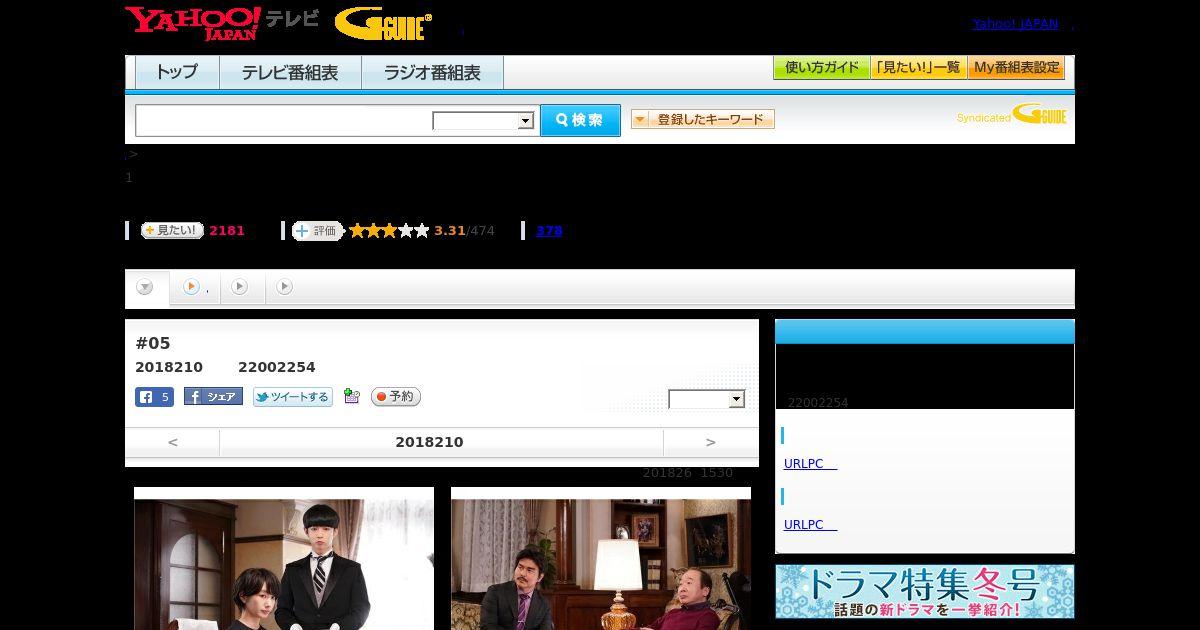
Task: Open the right drama scene thumbnail with two men
Action: (601, 558)
